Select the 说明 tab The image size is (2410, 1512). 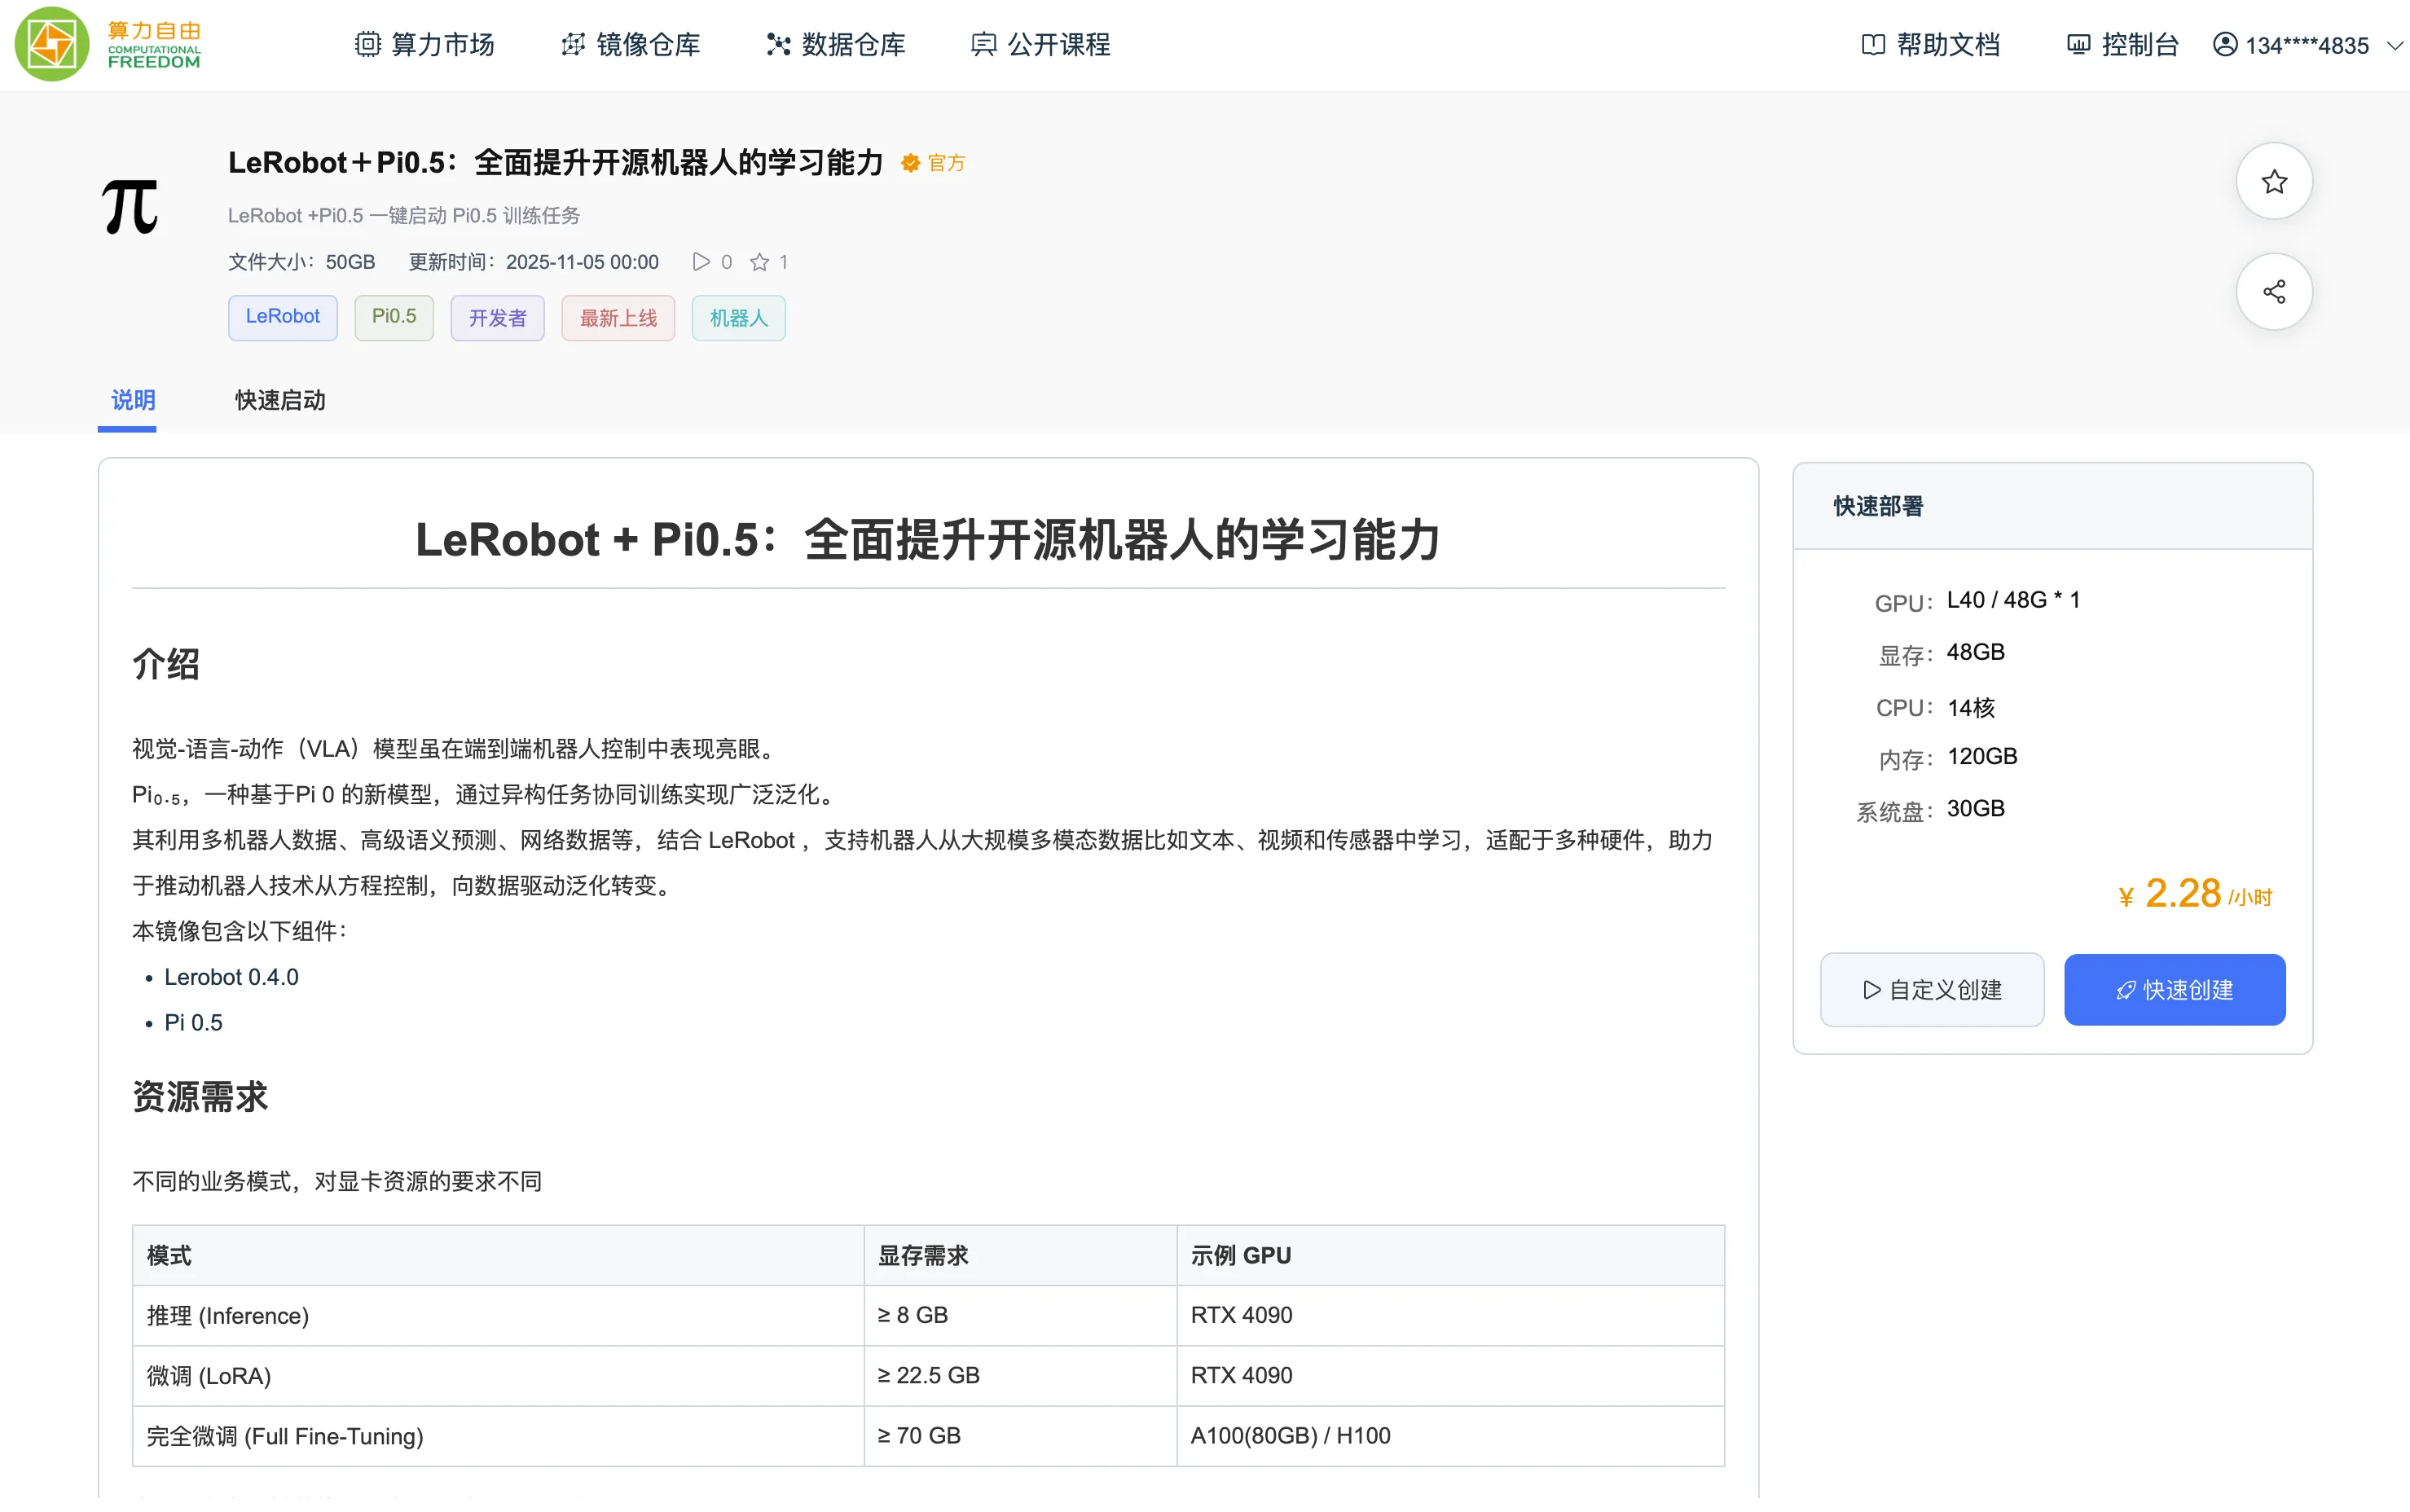pyautogui.click(x=131, y=400)
